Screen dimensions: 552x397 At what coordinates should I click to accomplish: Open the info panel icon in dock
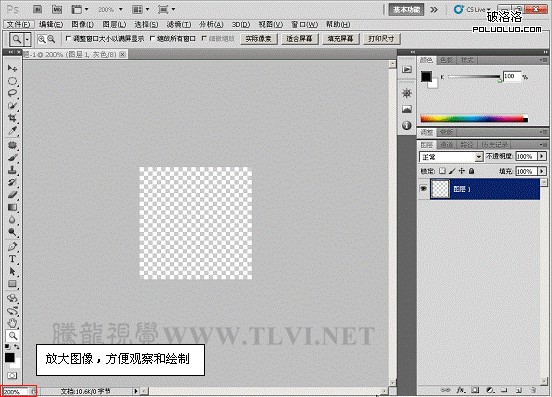[407, 125]
